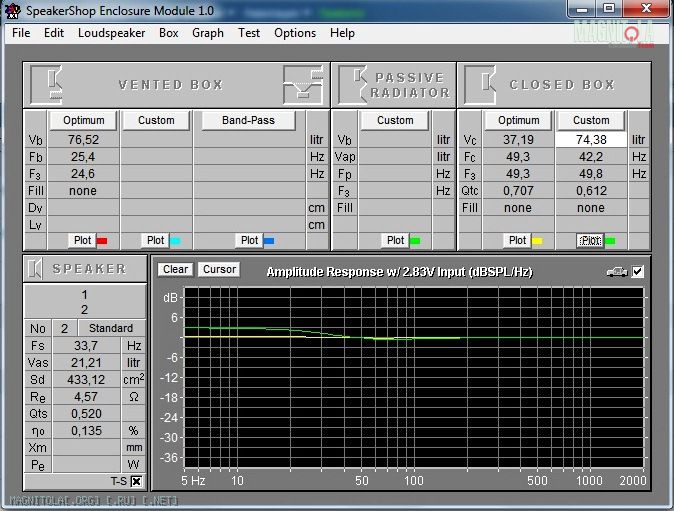Viewport: 674px width, 511px height.
Task: Click vented optimum Fb value 25,4
Action: 83,157
